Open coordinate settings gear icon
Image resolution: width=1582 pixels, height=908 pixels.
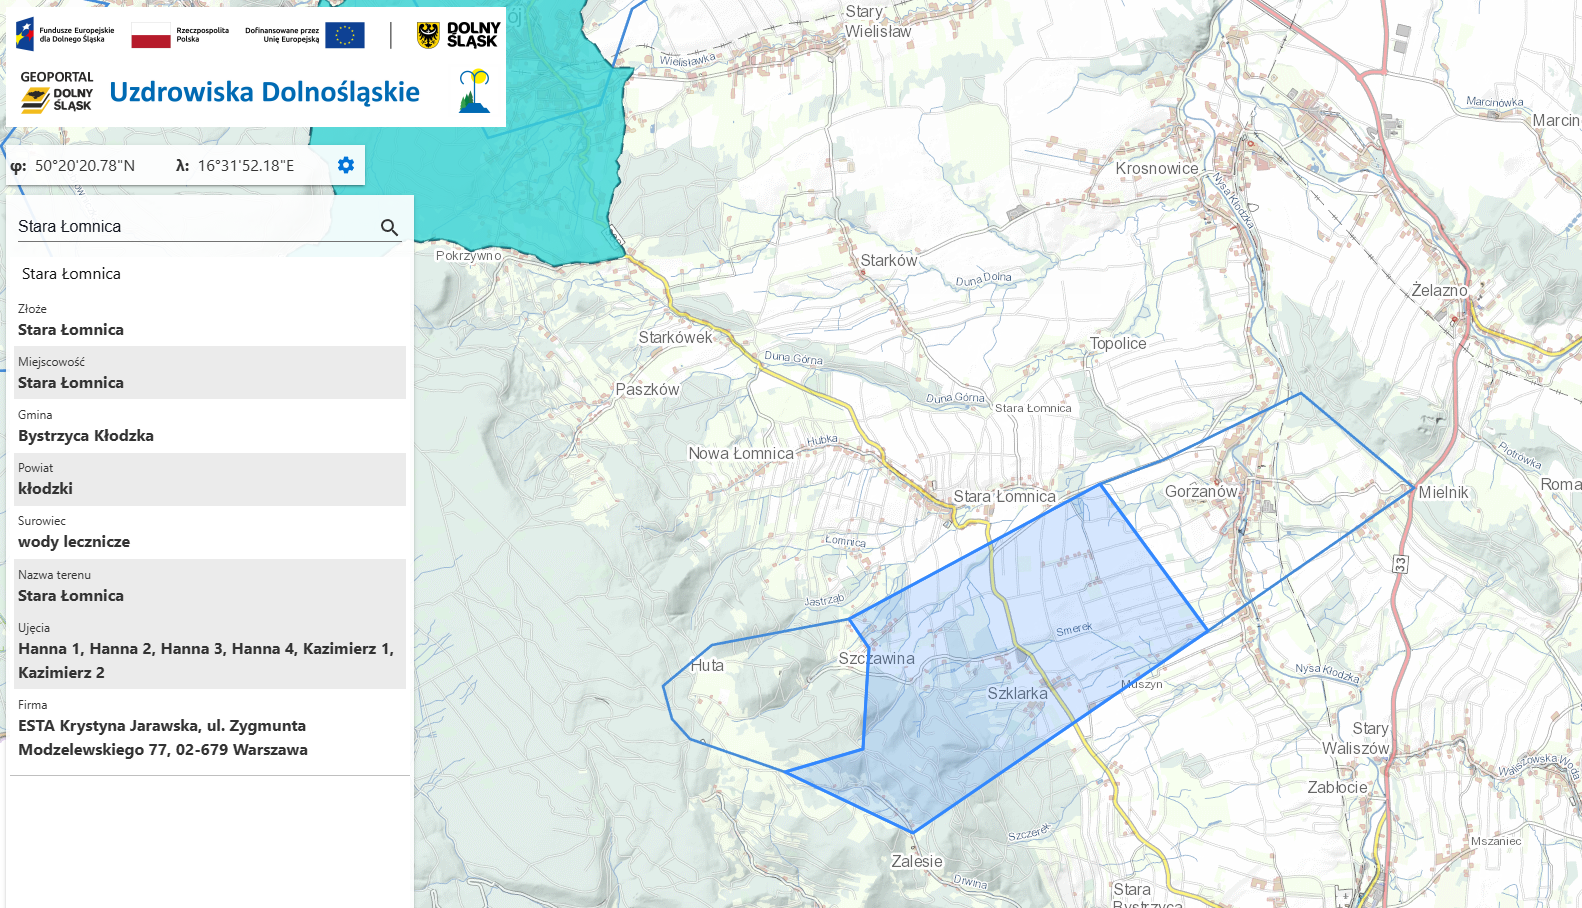tap(346, 165)
